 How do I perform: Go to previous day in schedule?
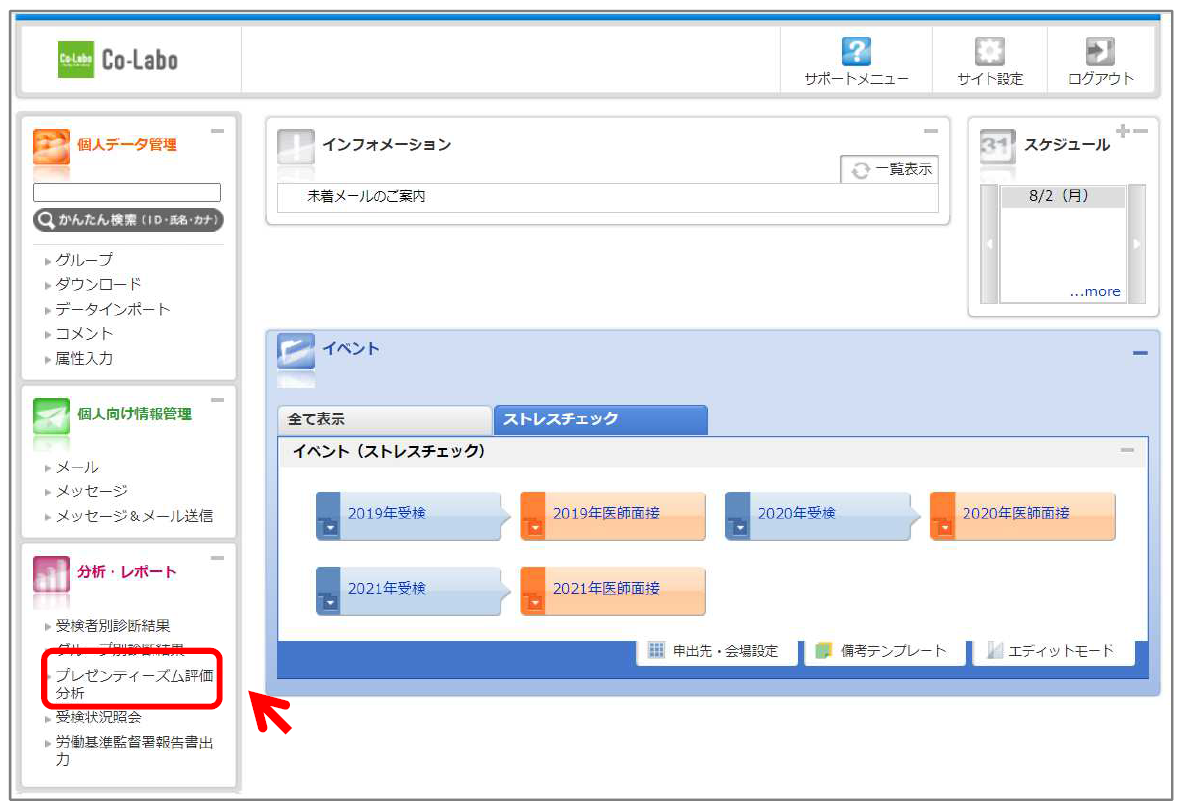pos(989,244)
